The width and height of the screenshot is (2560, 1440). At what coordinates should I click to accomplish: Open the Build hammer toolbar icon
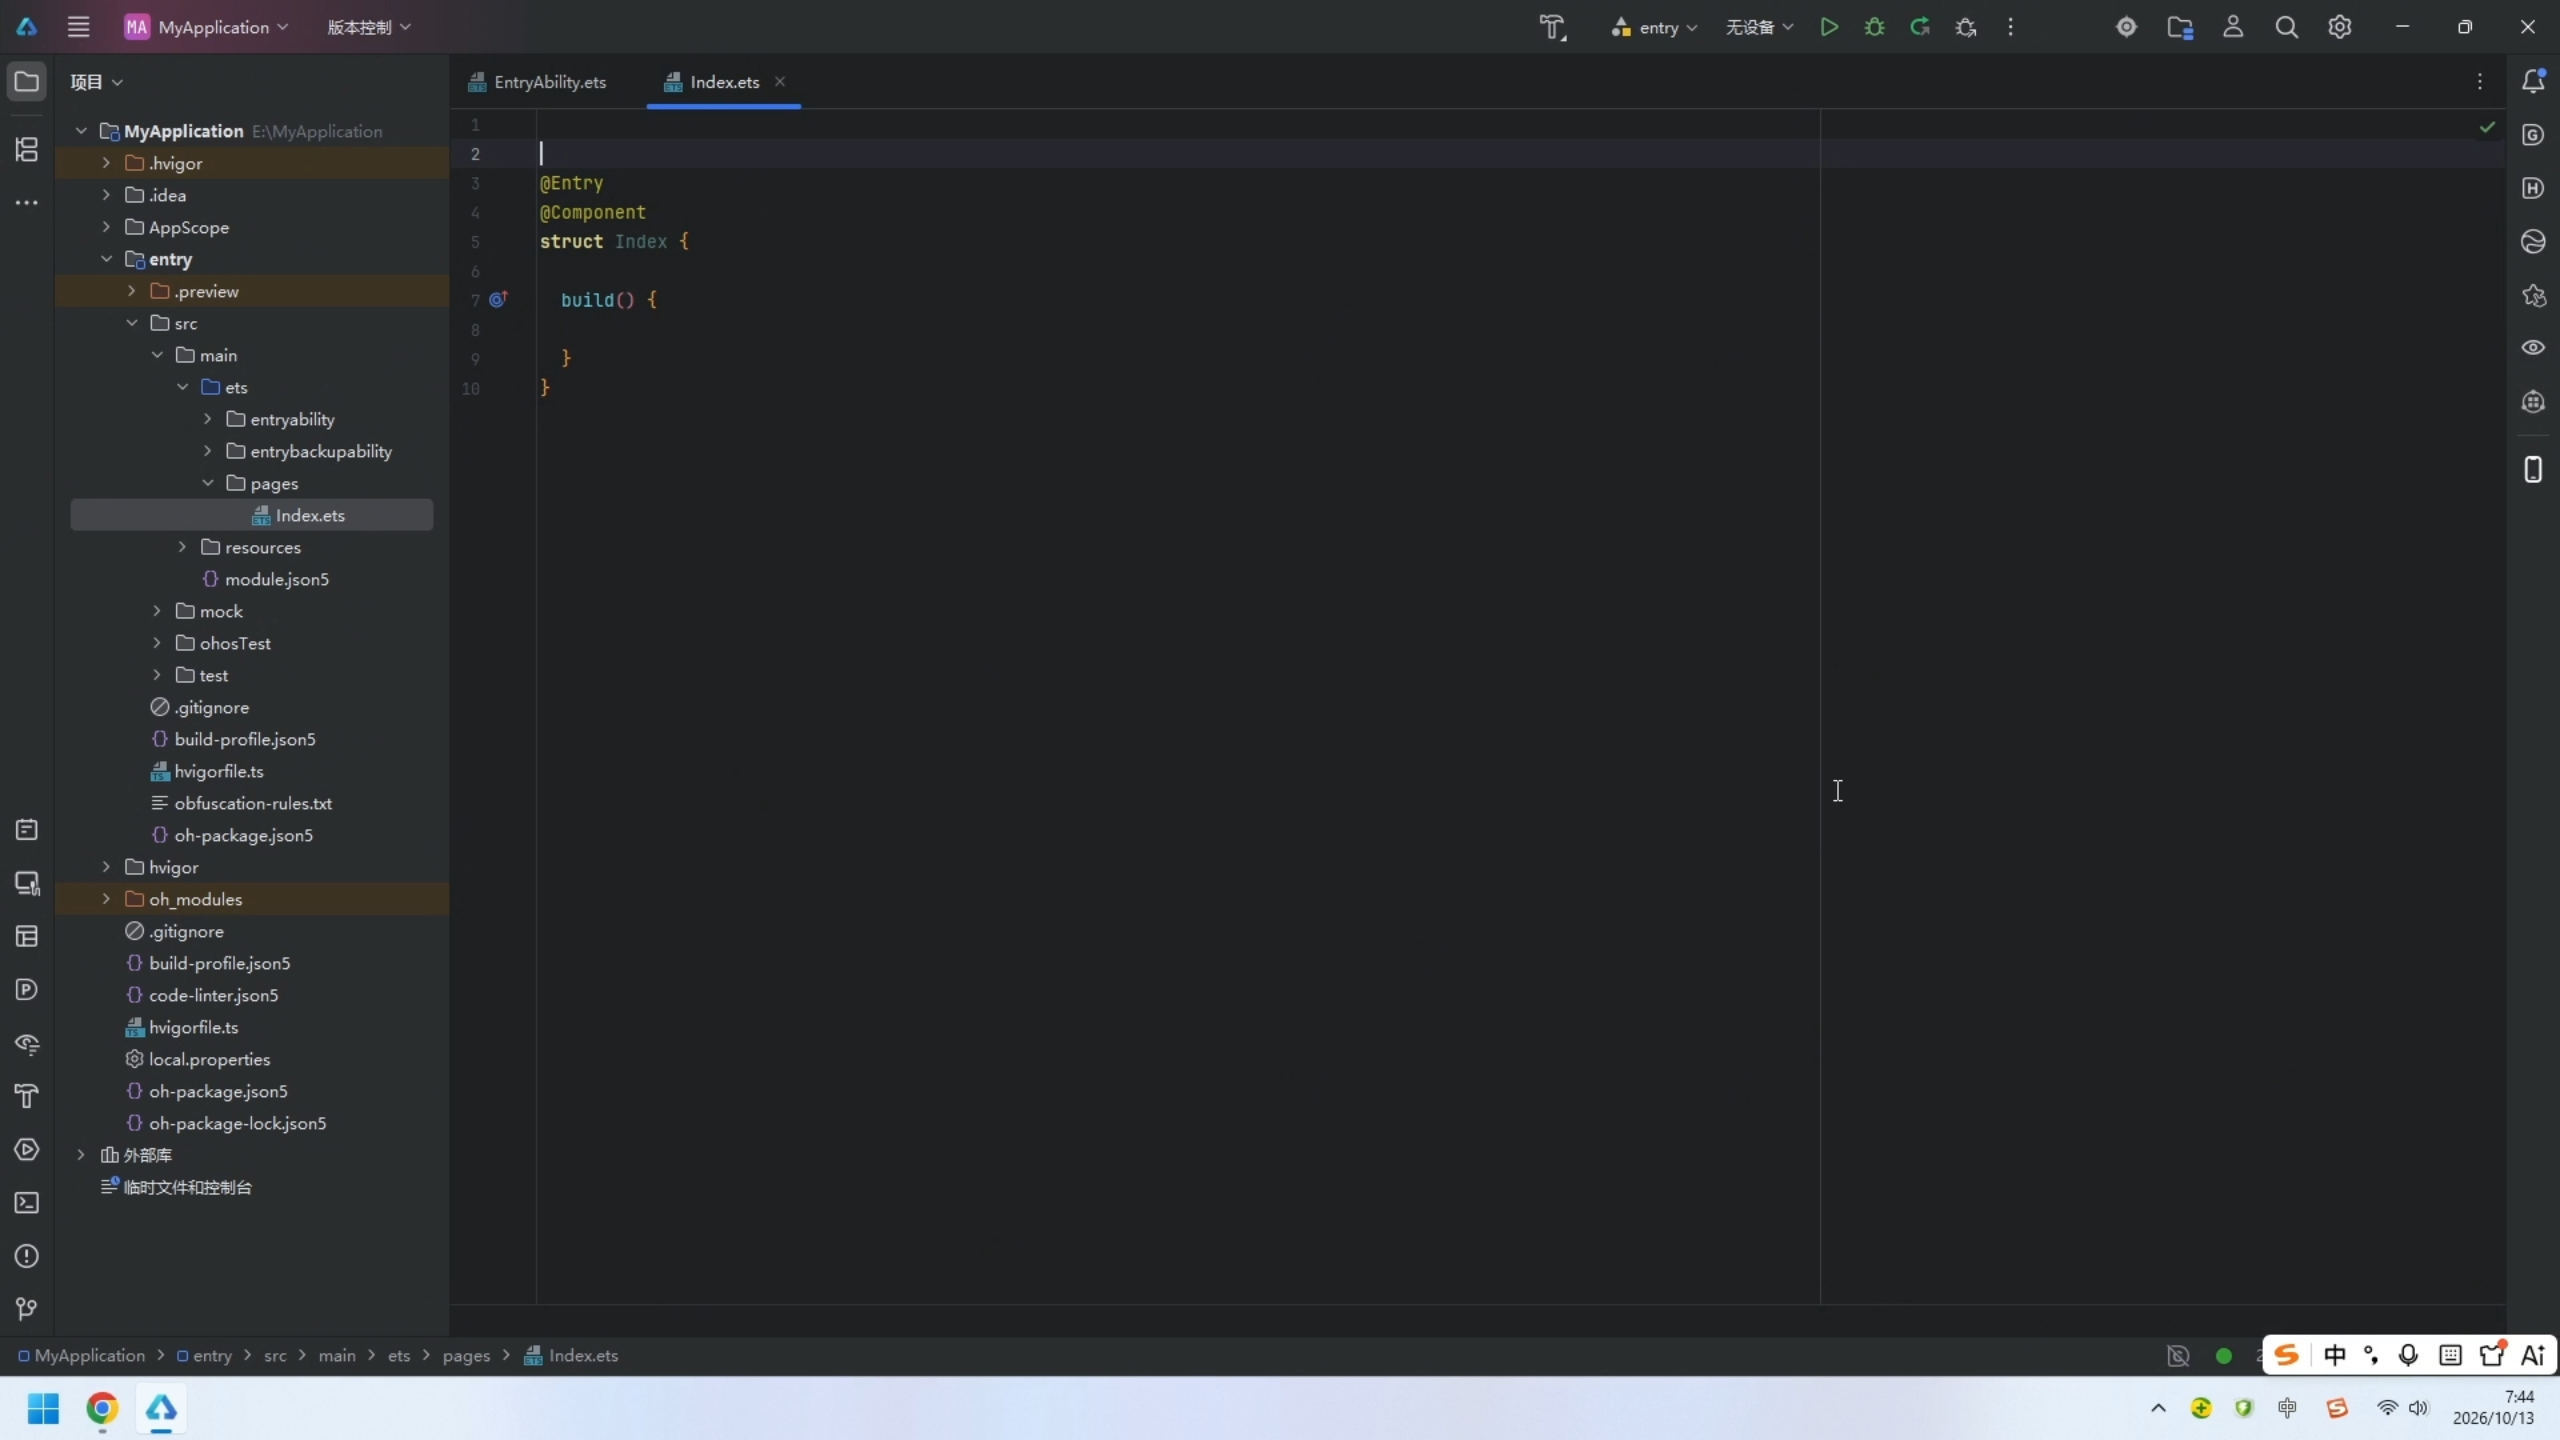(x=1552, y=27)
